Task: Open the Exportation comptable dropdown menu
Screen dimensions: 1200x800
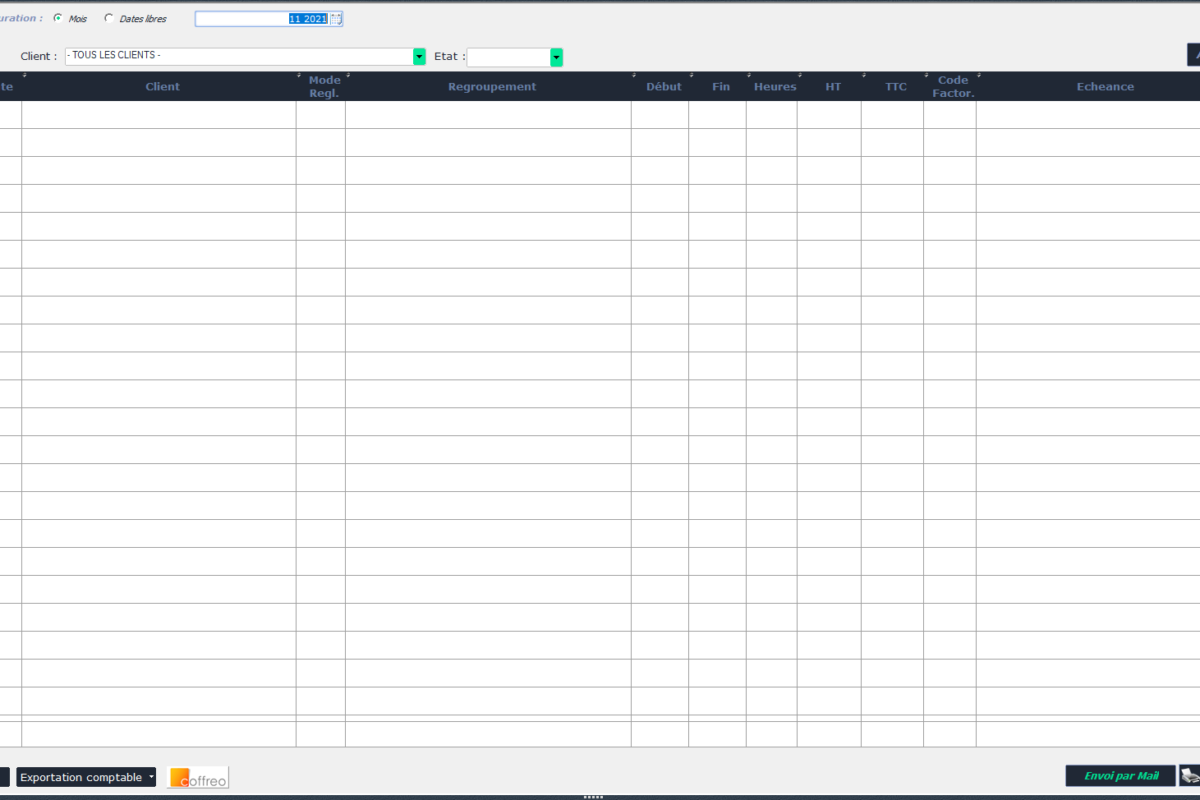Action: pos(86,777)
